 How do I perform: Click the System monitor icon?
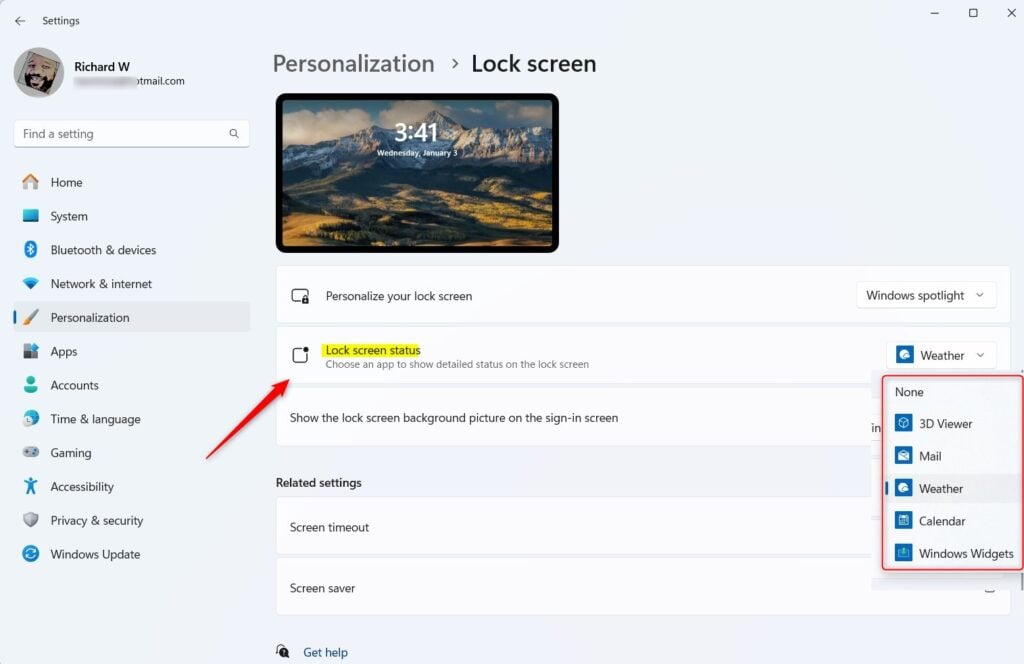coord(31,216)
